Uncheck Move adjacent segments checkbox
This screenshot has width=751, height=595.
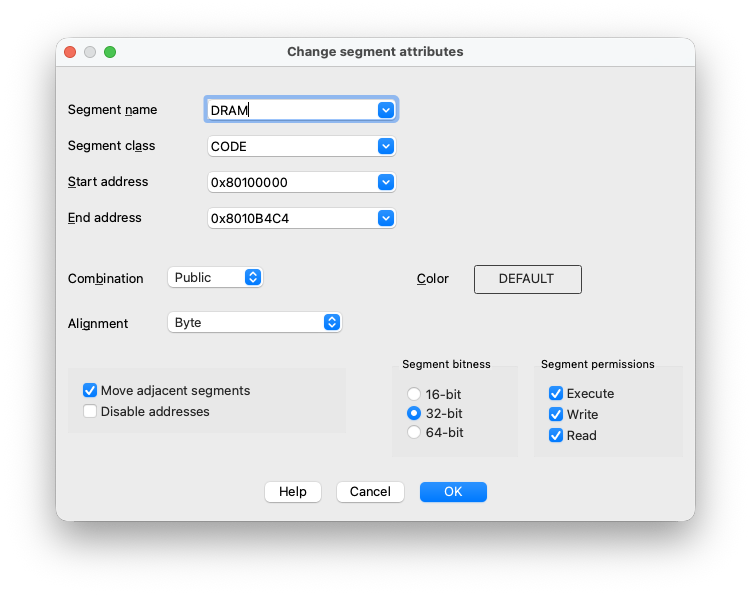(x=90, y=391)
